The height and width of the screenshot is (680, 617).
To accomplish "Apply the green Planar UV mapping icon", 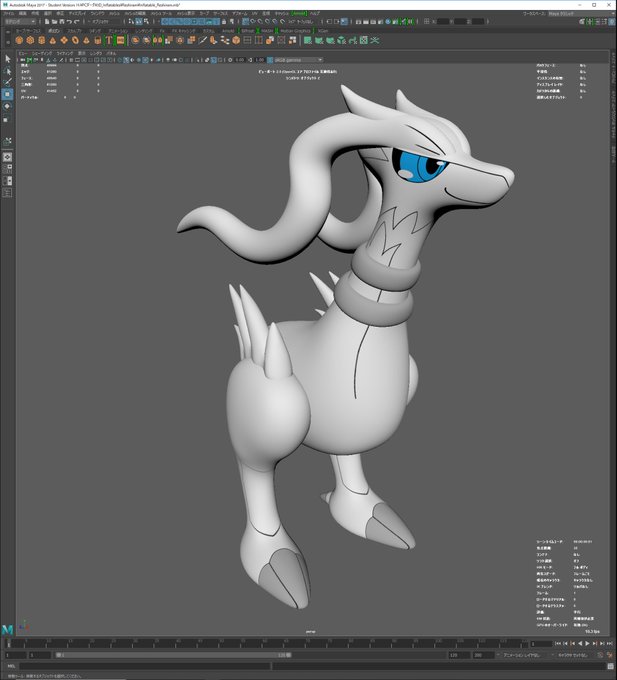I will (308, 40).
